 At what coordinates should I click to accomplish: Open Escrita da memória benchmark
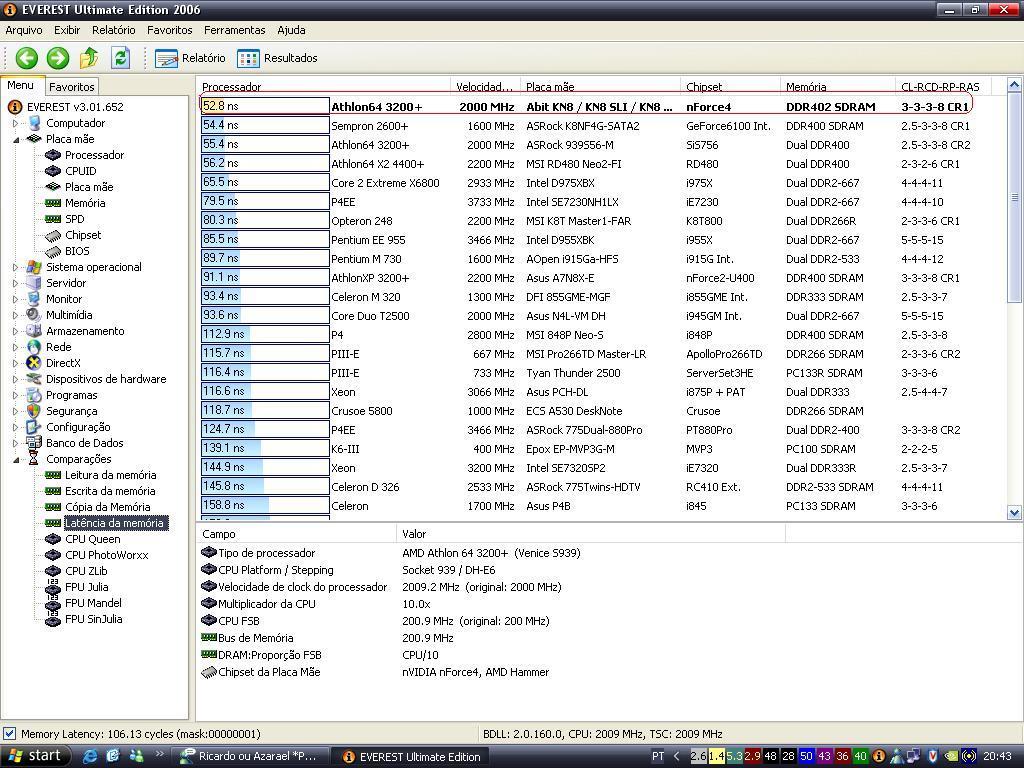click(x=110, y=491)
